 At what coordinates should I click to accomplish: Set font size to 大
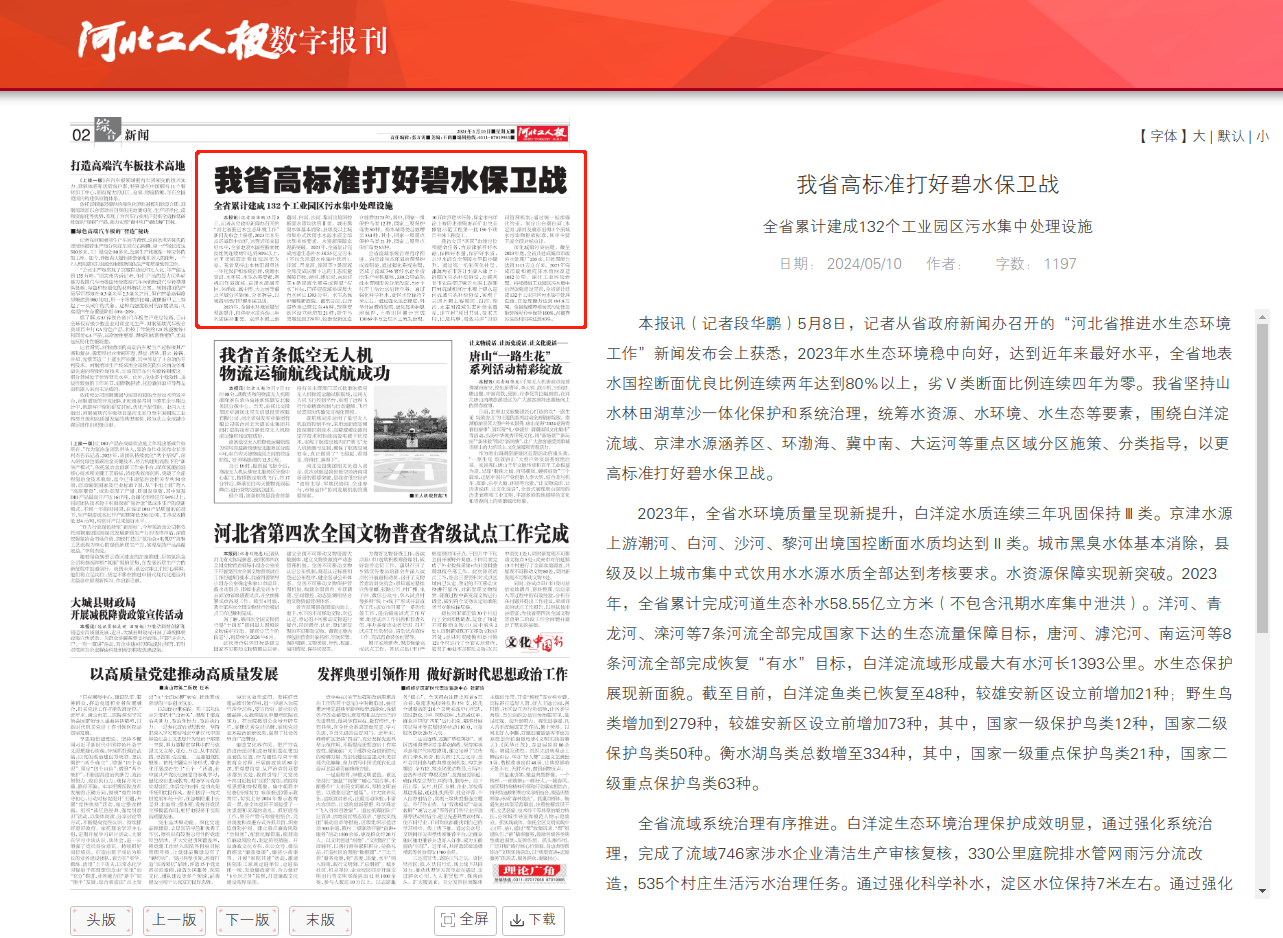(x=1198, y=136)
